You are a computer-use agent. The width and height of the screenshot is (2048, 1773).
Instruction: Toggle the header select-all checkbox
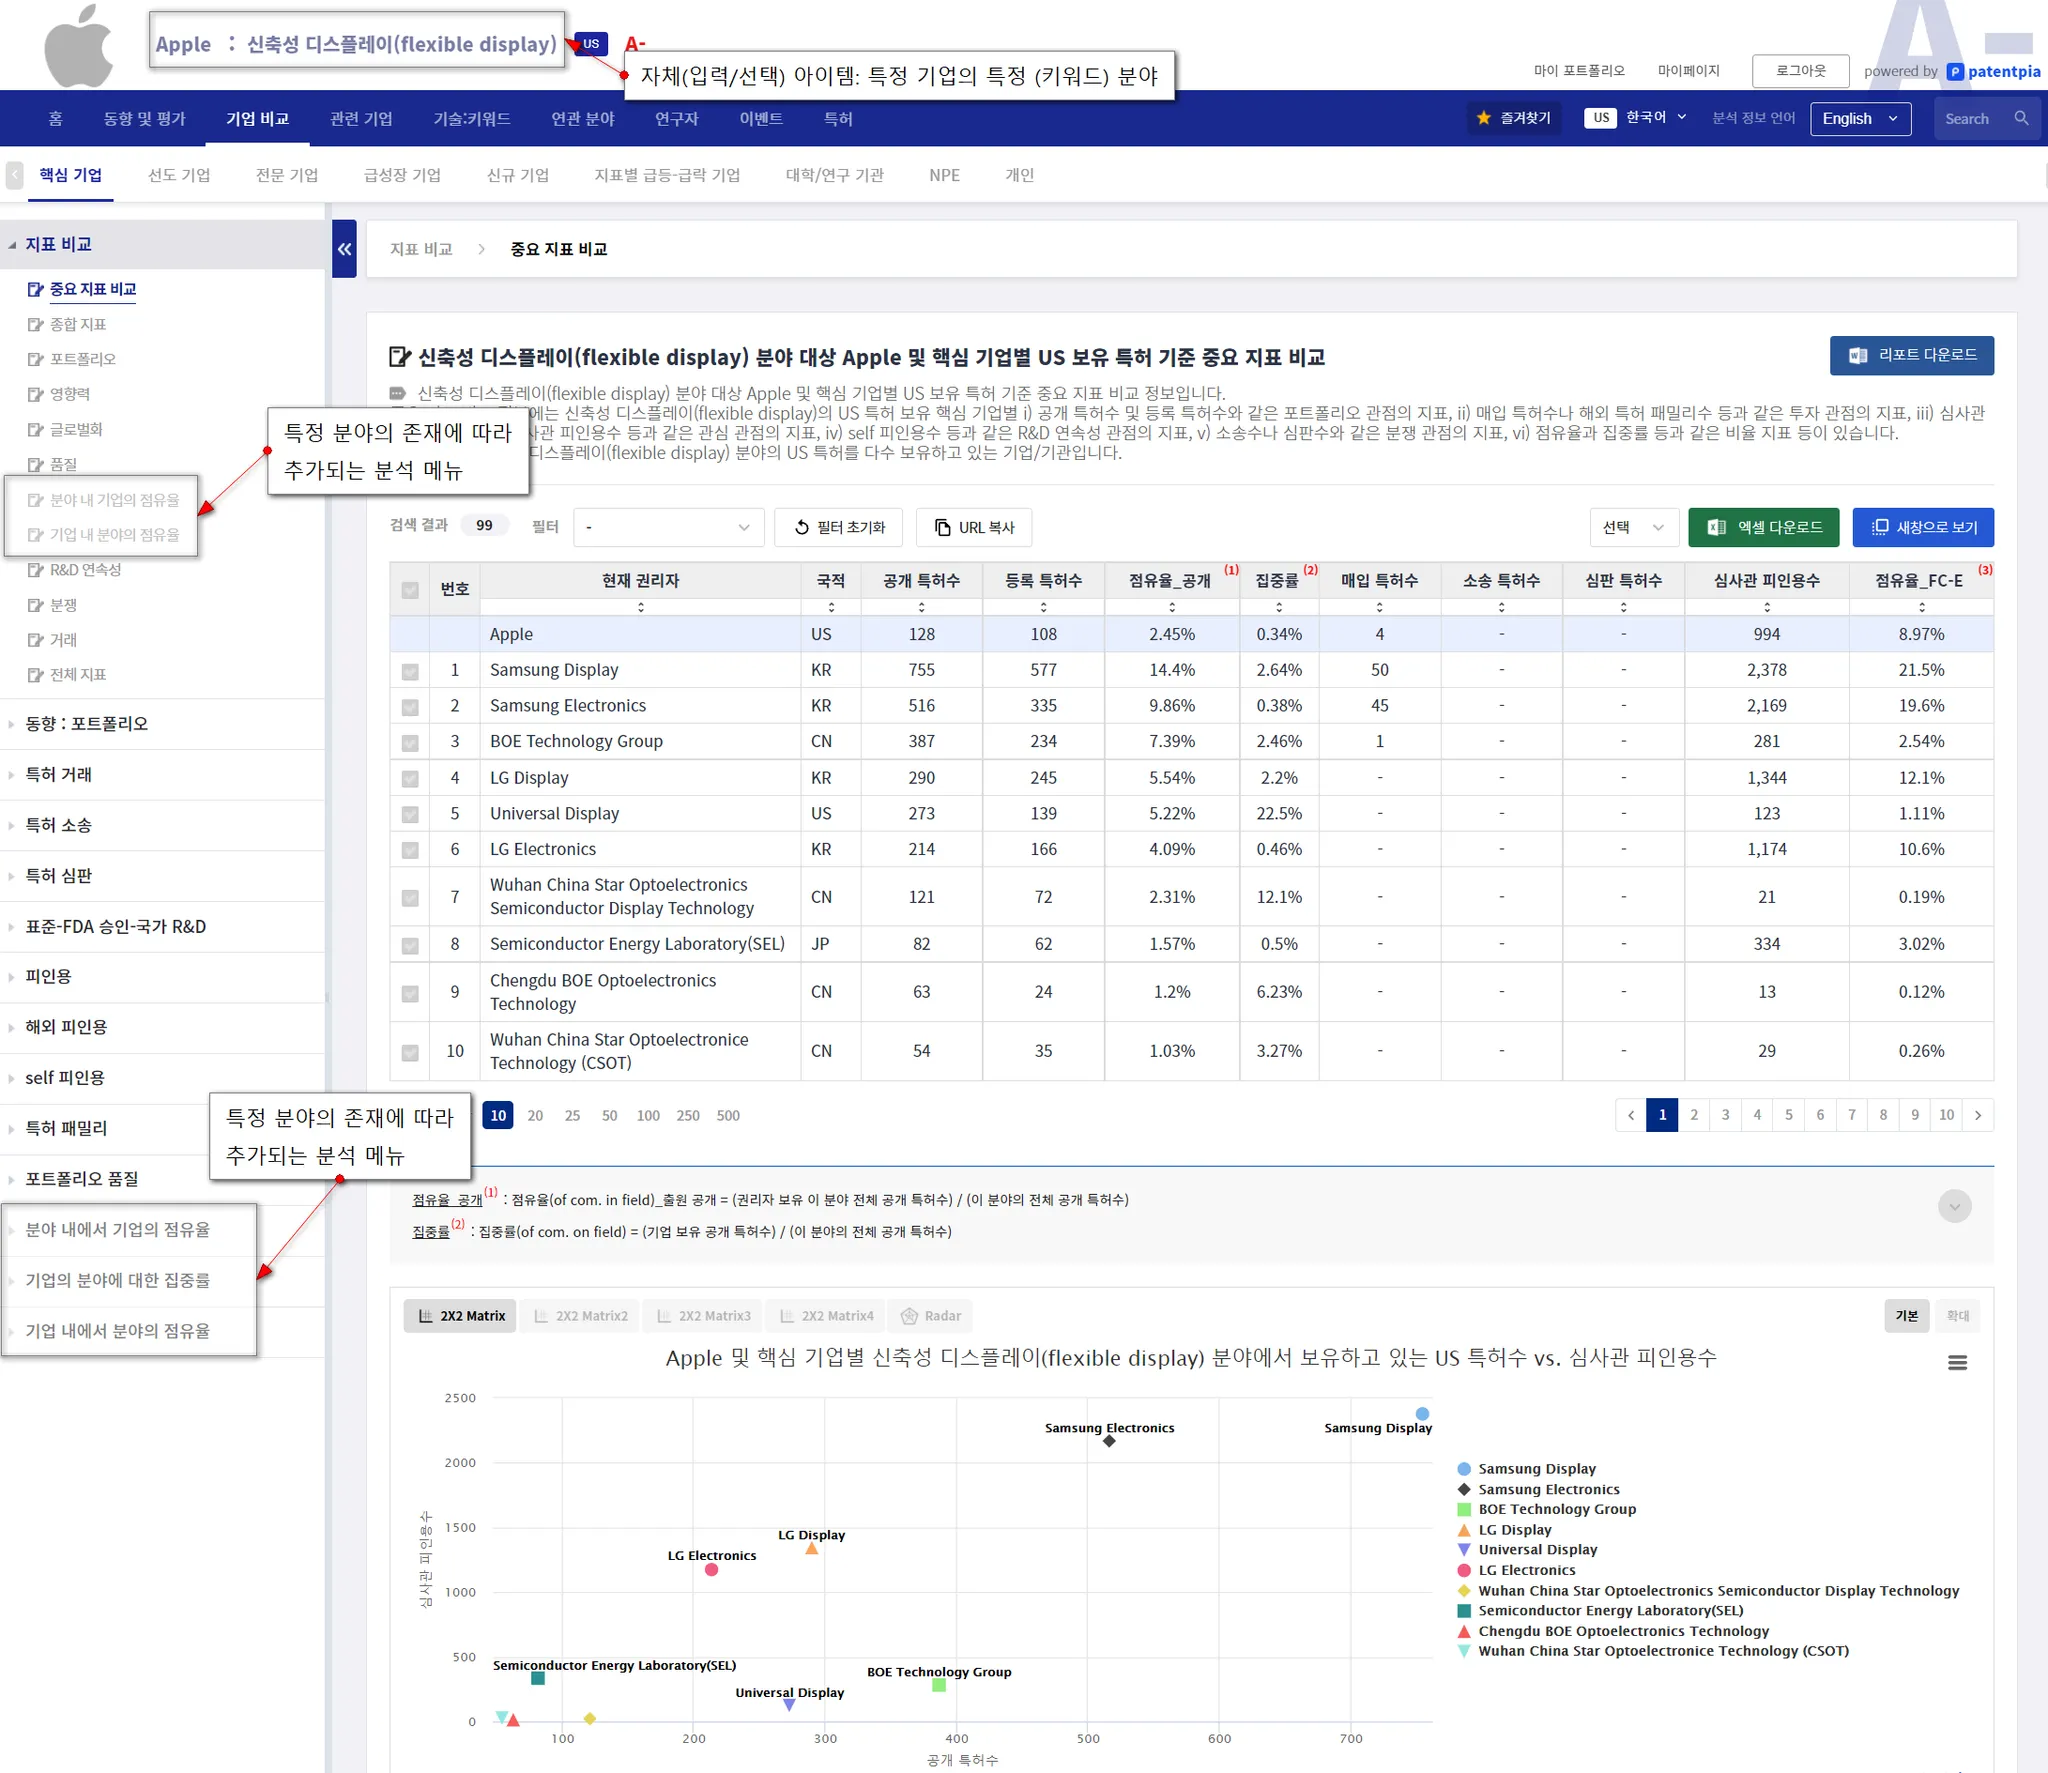tap(410, 589)
